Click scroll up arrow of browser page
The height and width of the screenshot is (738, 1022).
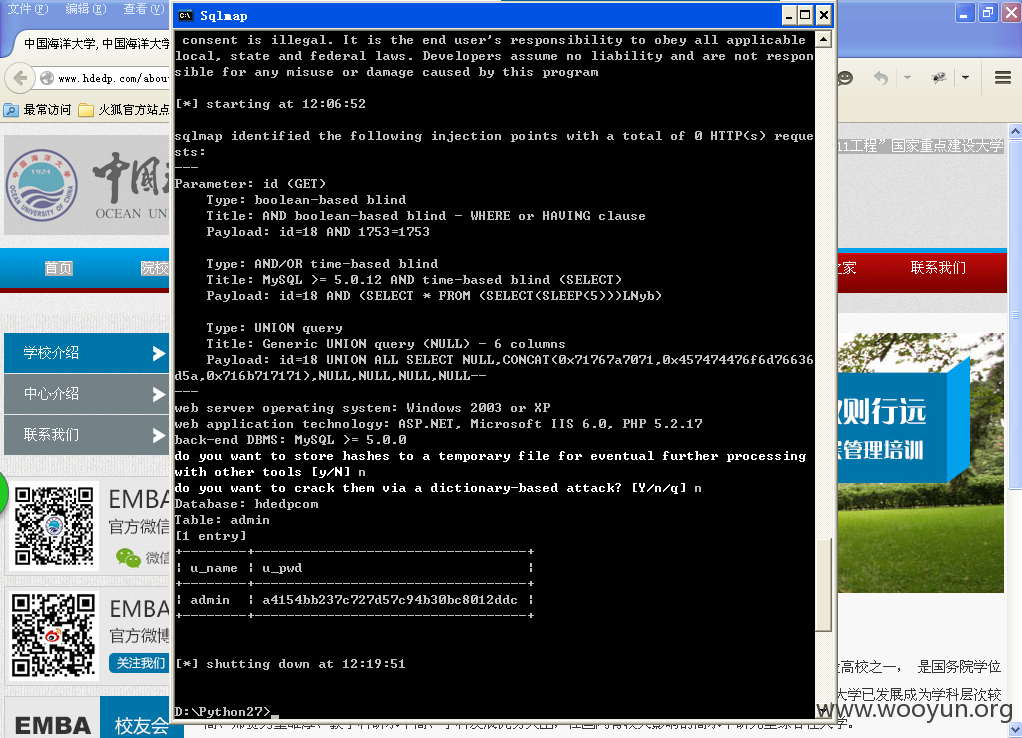pos(1015,131)
